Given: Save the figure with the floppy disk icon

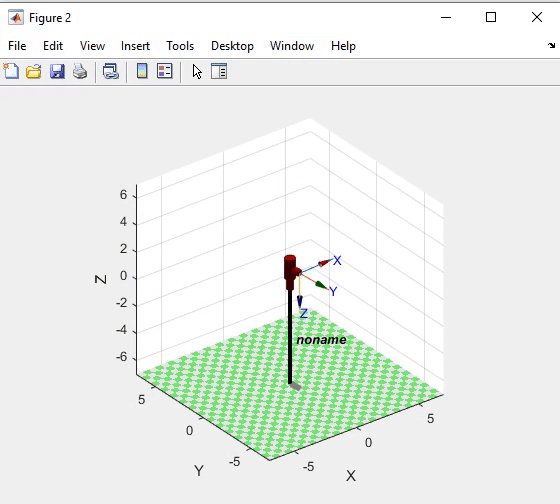Looking at the screenshot, I should (57, 71).
